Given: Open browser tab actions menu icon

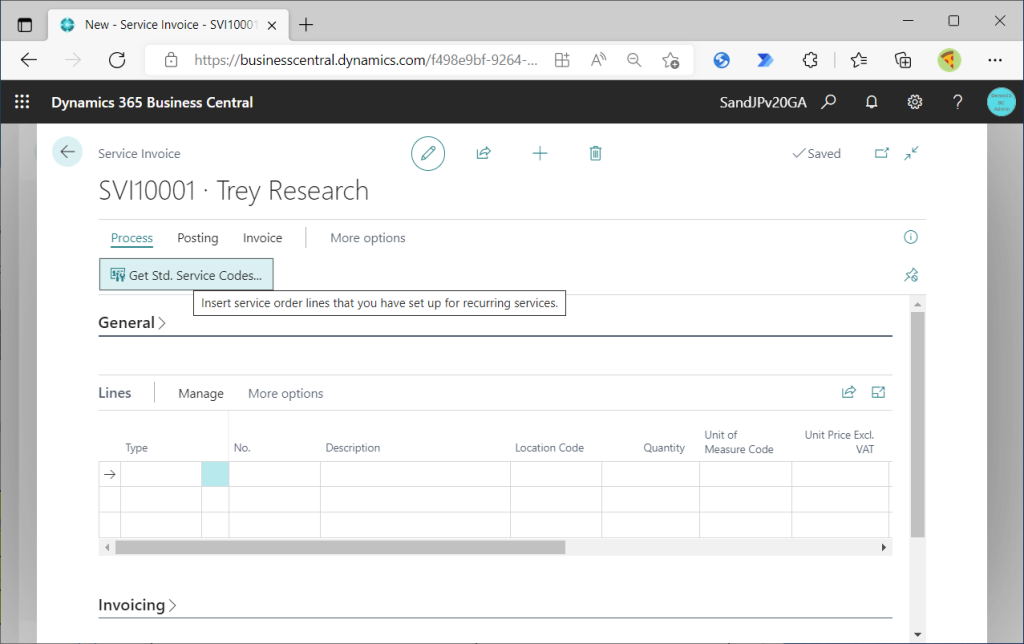Looking at the screenshot, I should point(25,25).
